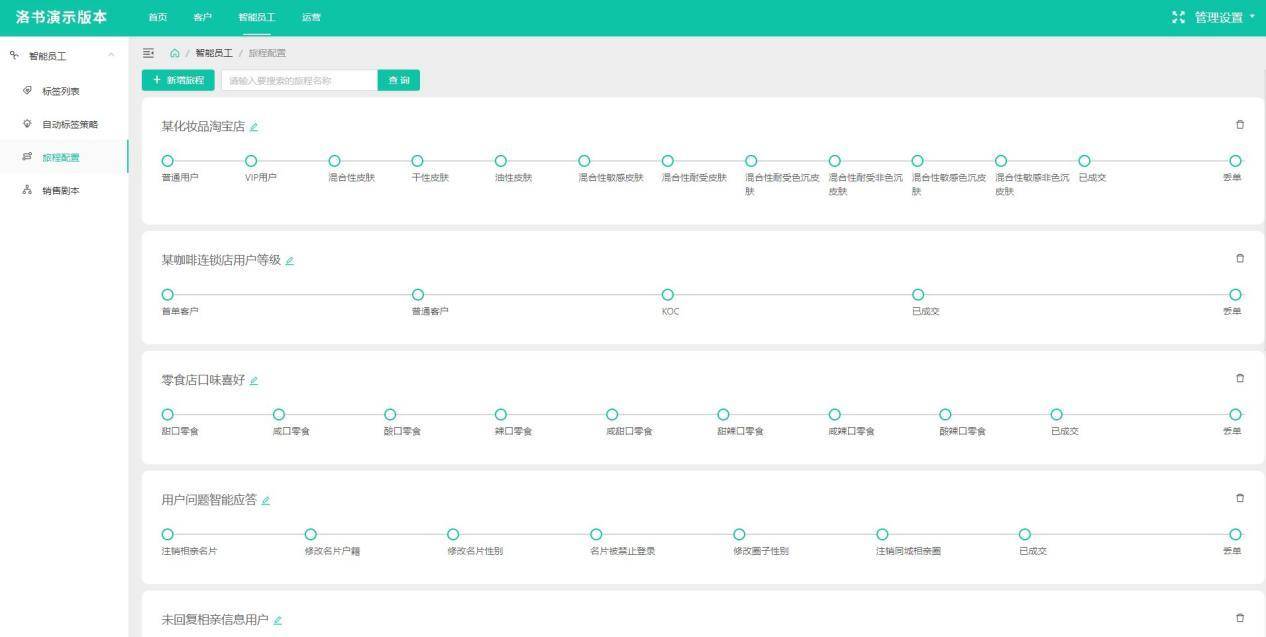Click the 甜辣口零食 step label
The height and width of the screenshot is (637, 1266).
pyautogui.click(x=740, y=432)
